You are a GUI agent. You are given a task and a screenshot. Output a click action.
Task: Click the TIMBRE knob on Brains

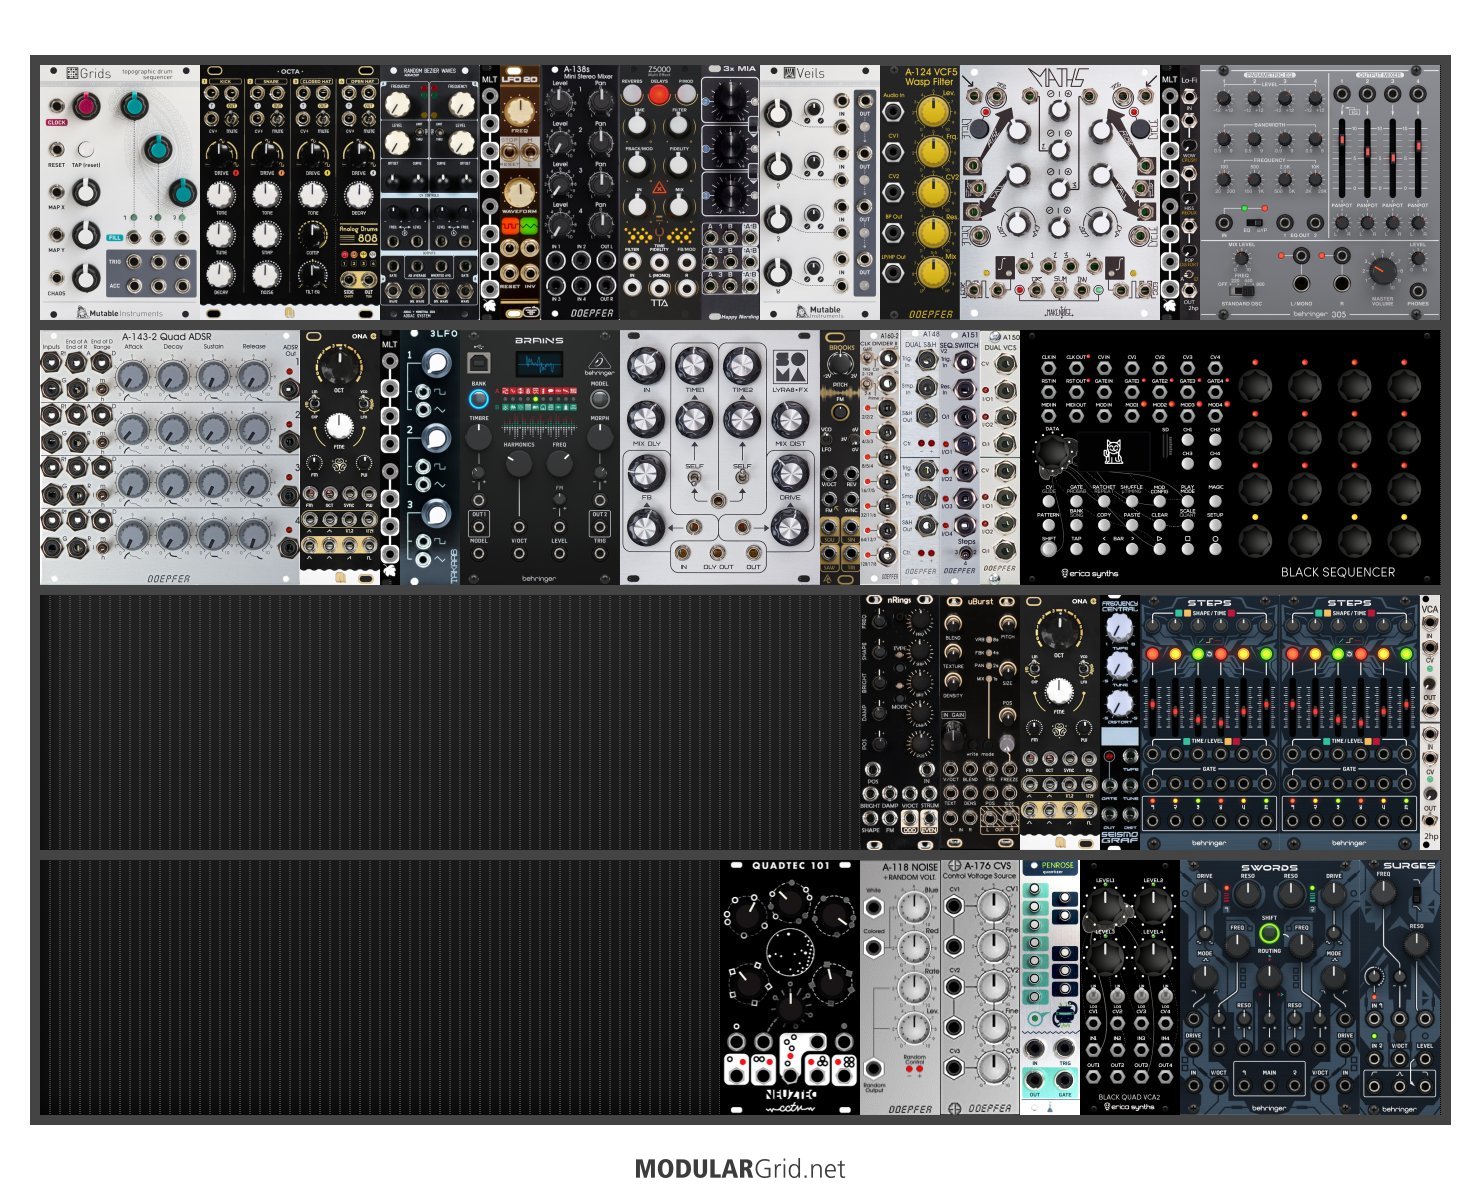[x=479, y=436]
